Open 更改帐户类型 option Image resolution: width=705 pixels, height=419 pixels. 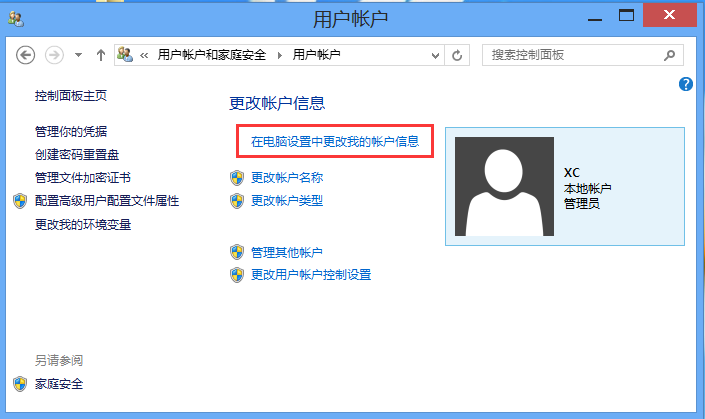tap(287, 200)
